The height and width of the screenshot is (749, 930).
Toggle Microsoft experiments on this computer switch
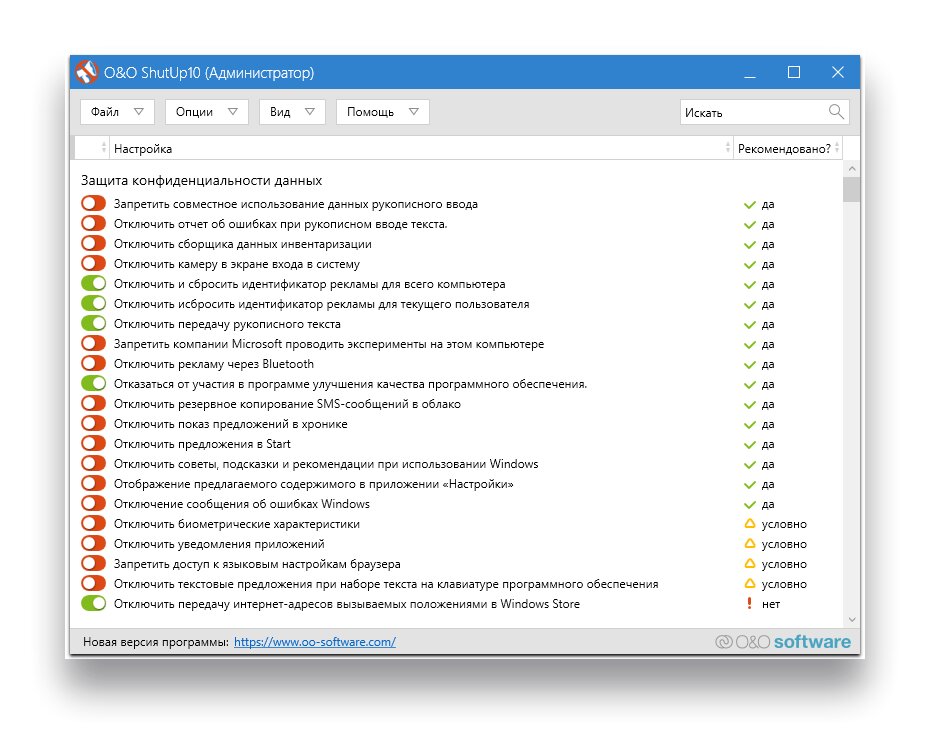point(93,343)
